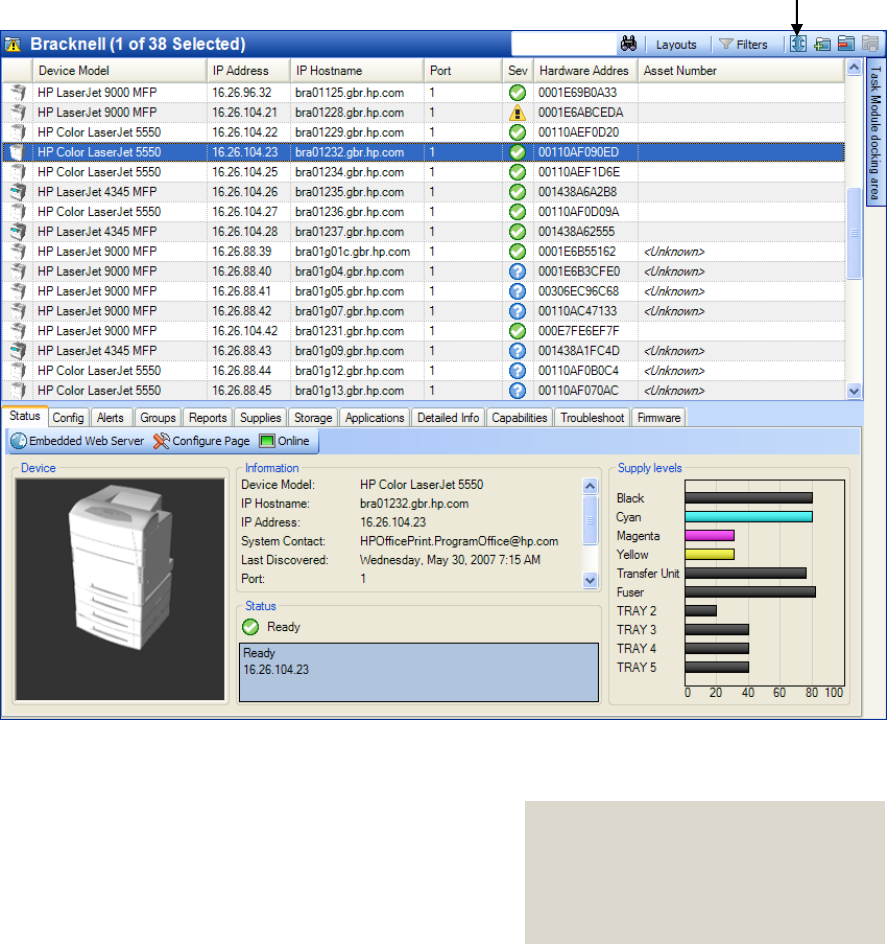Click the remove-from-group folder icon with minus
887x944 pixels.
coord(846,44)
